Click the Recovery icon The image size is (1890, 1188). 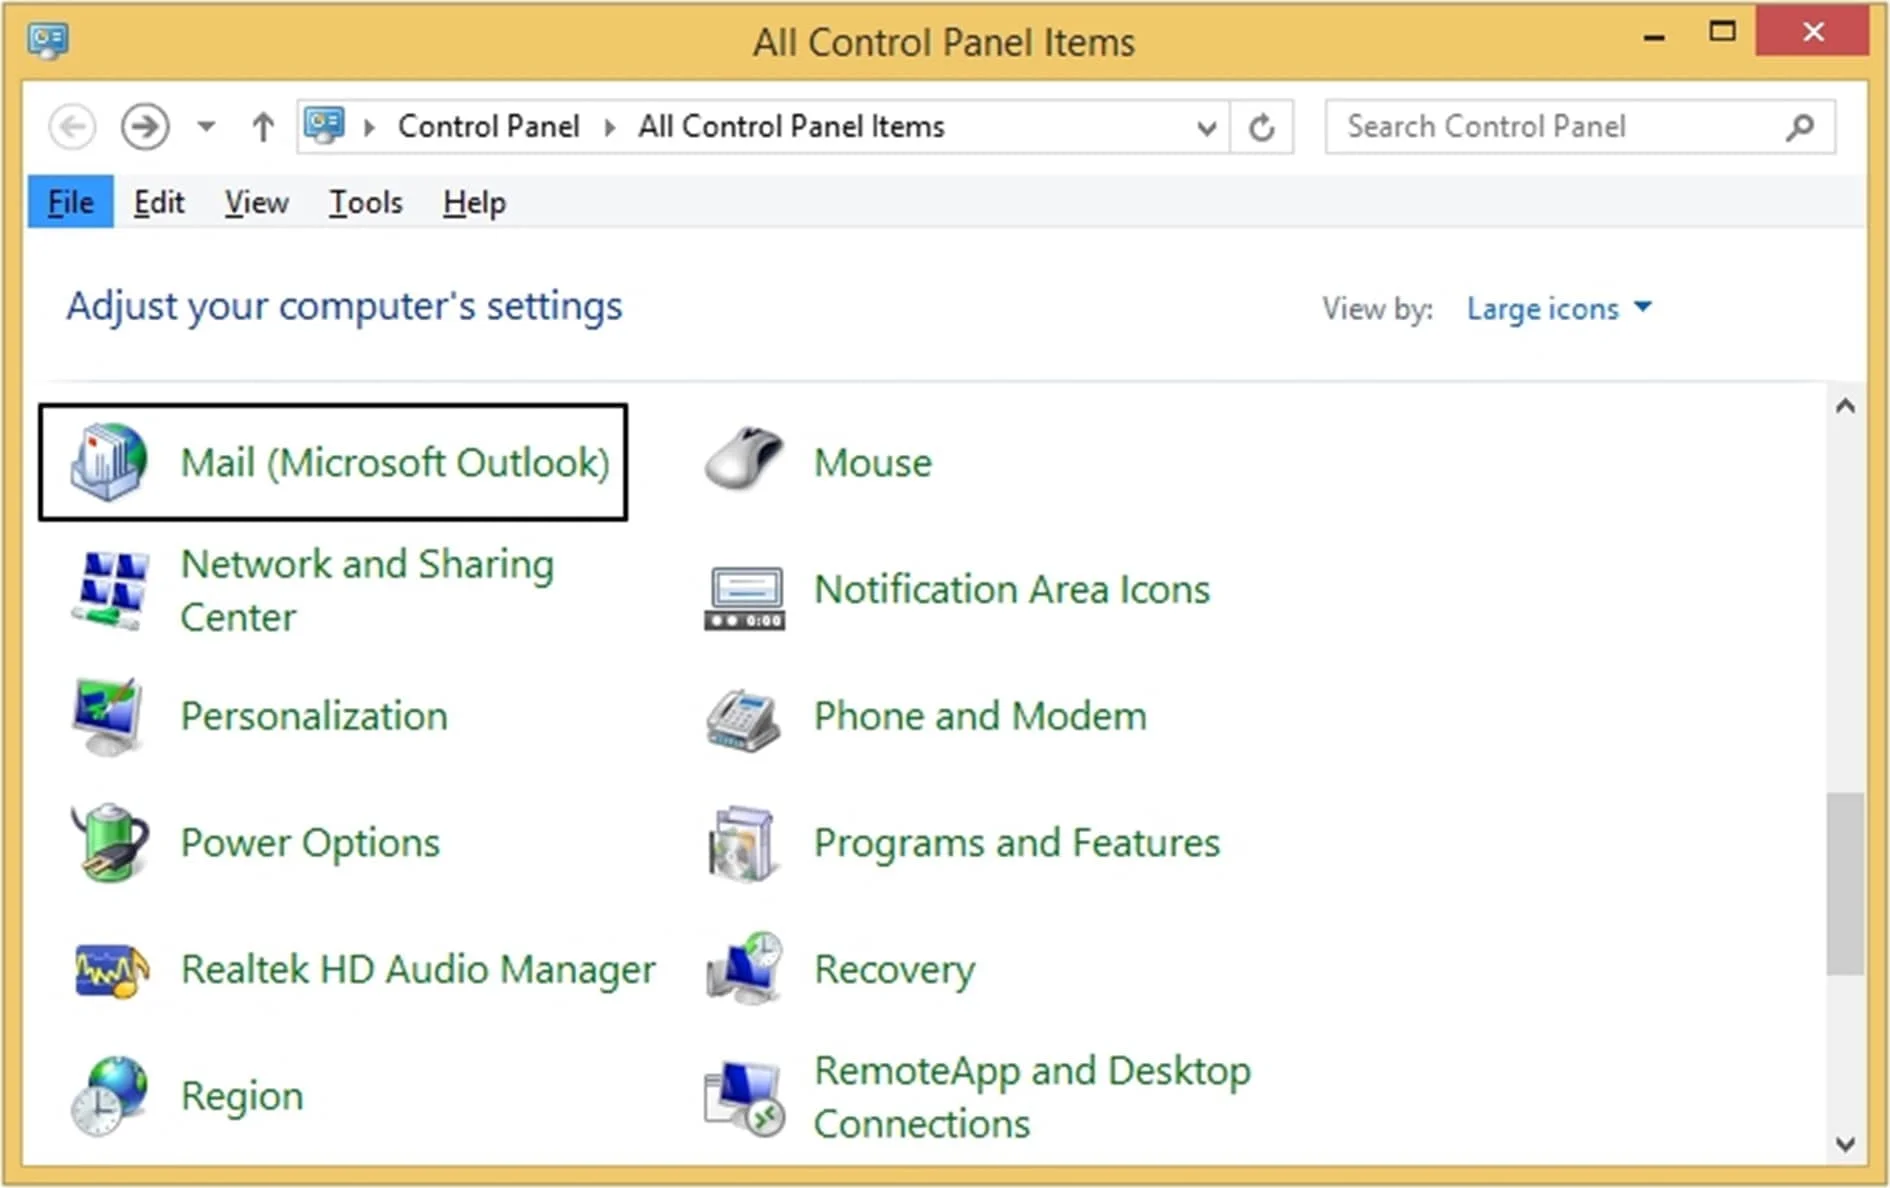[x=744, y=968]
